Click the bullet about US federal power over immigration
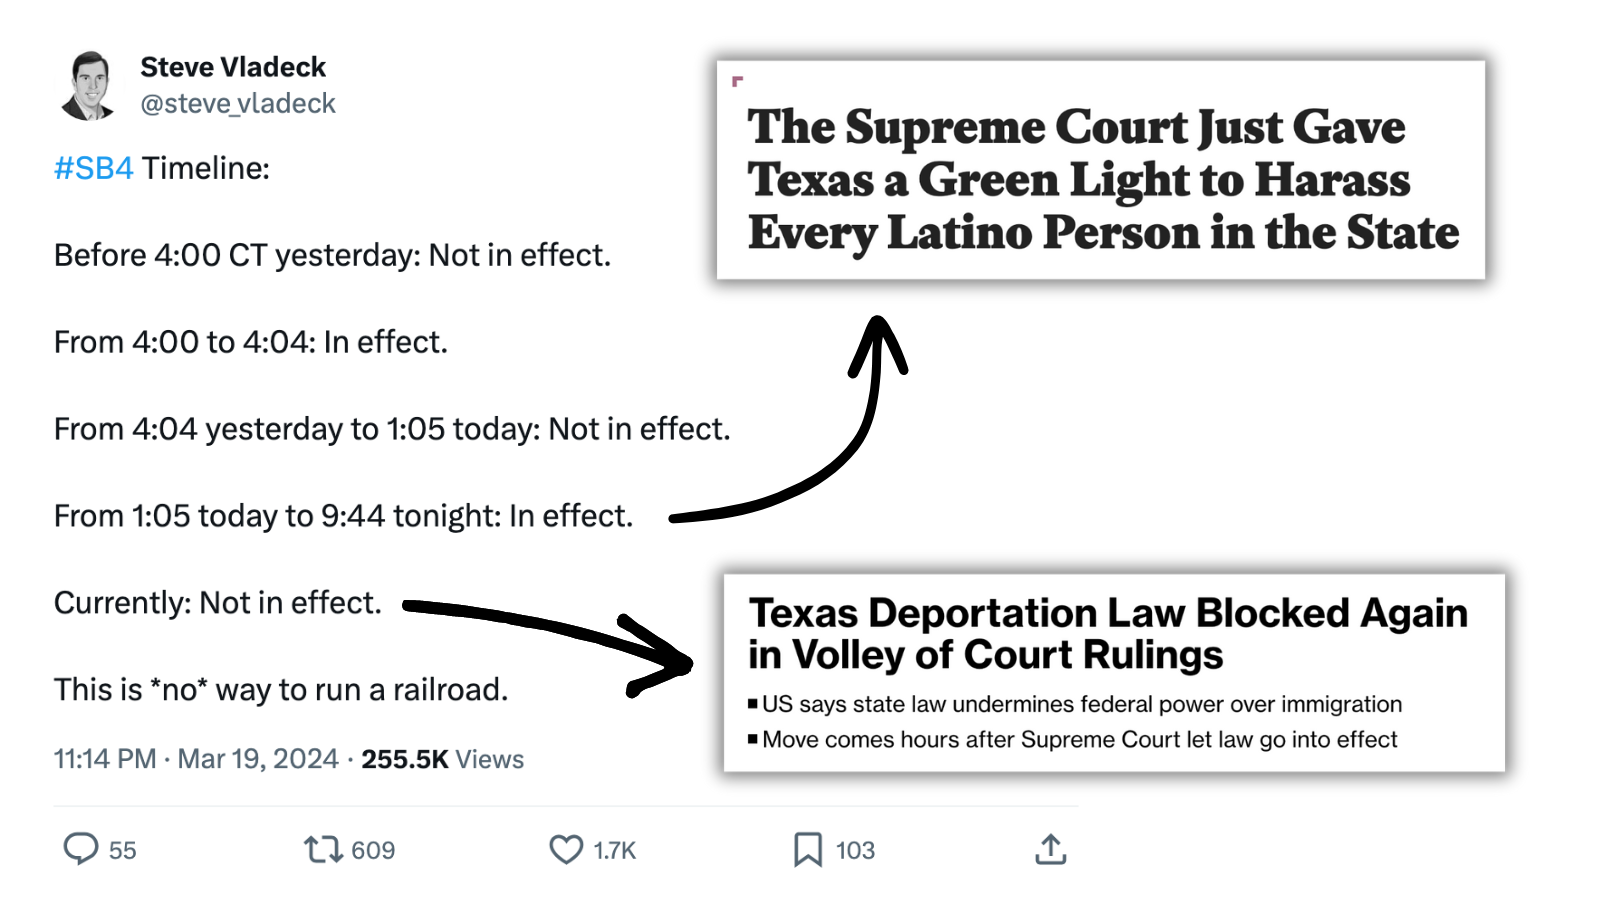This screenshot has width=1600, height=900. click(x=1081, y=704)
